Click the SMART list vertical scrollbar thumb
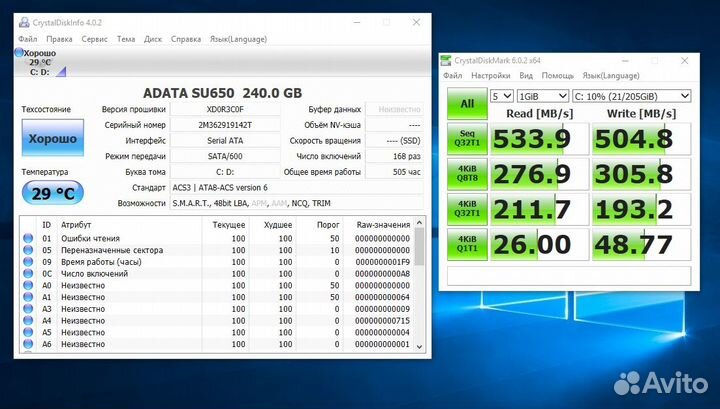This screenshot has width=720, height=409. (x=419, y=247)
